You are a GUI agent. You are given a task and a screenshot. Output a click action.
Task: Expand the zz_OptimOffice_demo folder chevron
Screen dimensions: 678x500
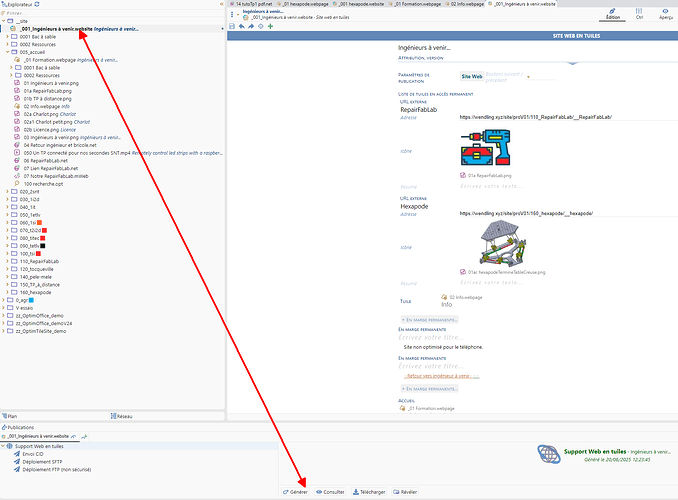[3, 315]
